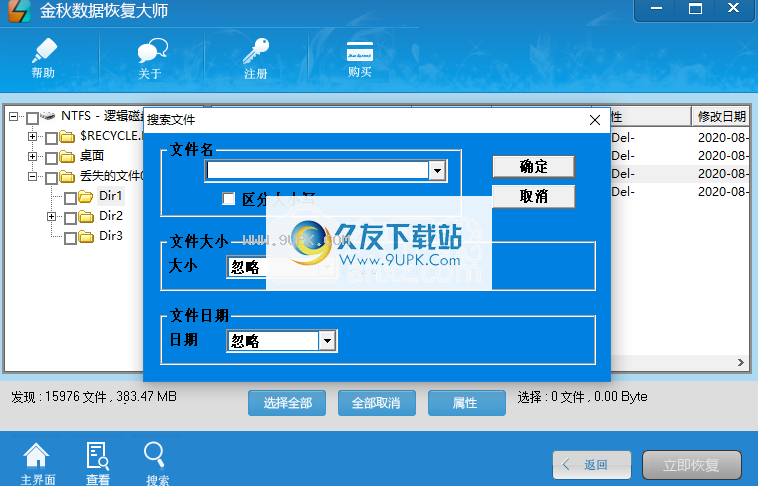Image resolution: width=758 pixels, height=486 pixels.
Task: Check the 桌面 folder checkbox
Action: [x=51, y=158]
